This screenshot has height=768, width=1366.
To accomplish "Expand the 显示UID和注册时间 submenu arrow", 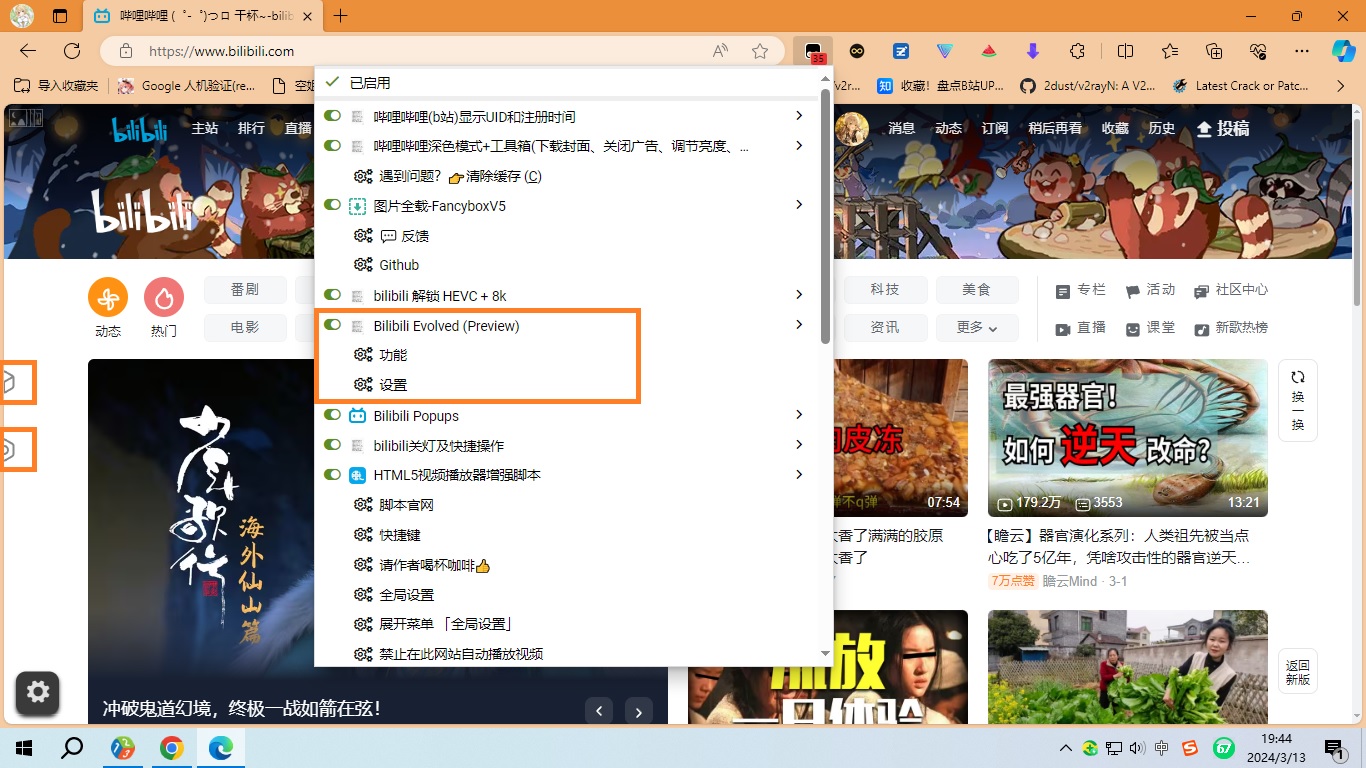I will point(799,116).
